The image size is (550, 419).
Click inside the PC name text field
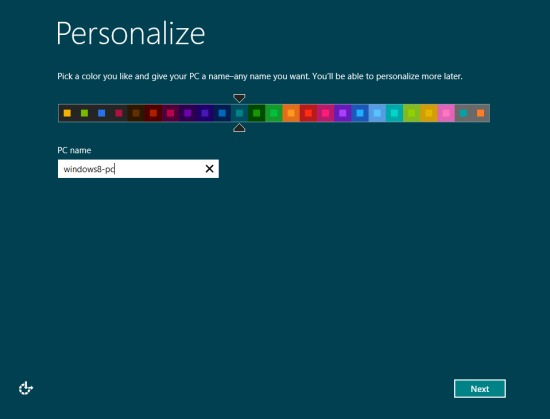[x=138, y=169]
